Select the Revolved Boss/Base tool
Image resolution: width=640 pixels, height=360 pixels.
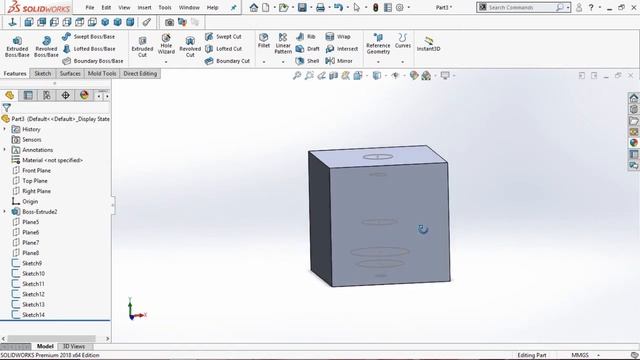pyautogui.click(x=46, y=46)
